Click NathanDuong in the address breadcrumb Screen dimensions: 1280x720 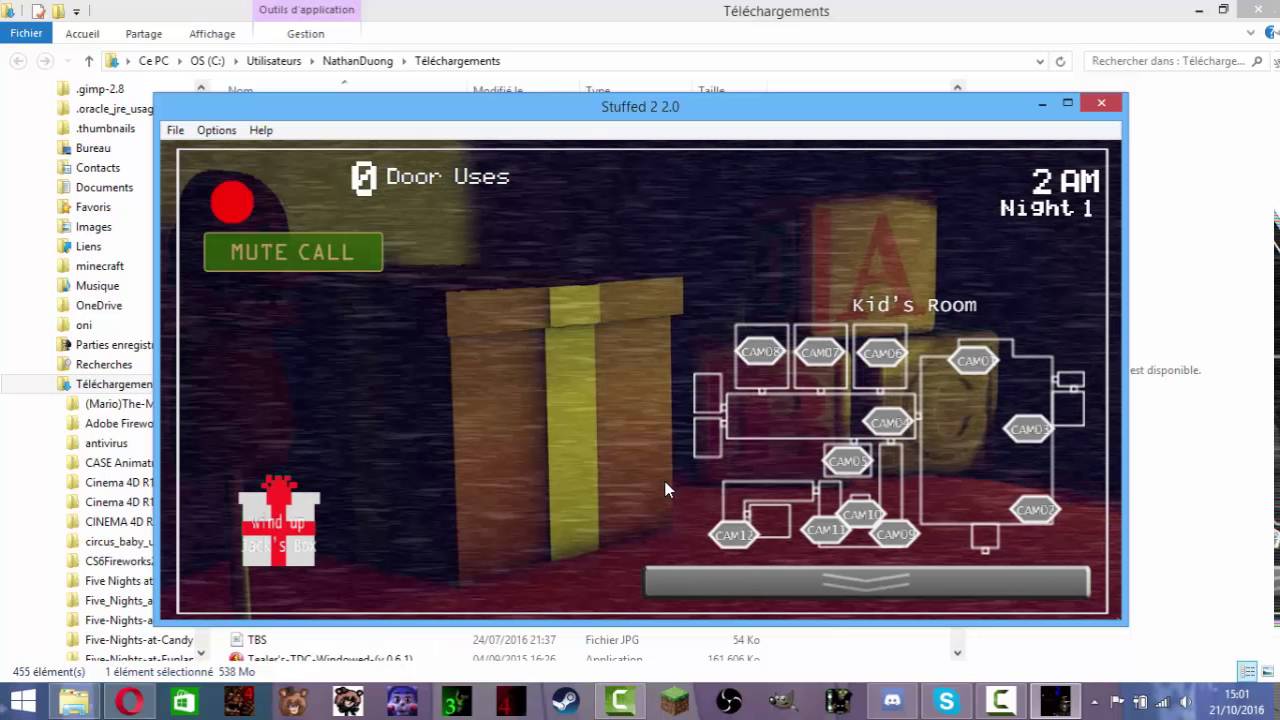click(358, 61)
